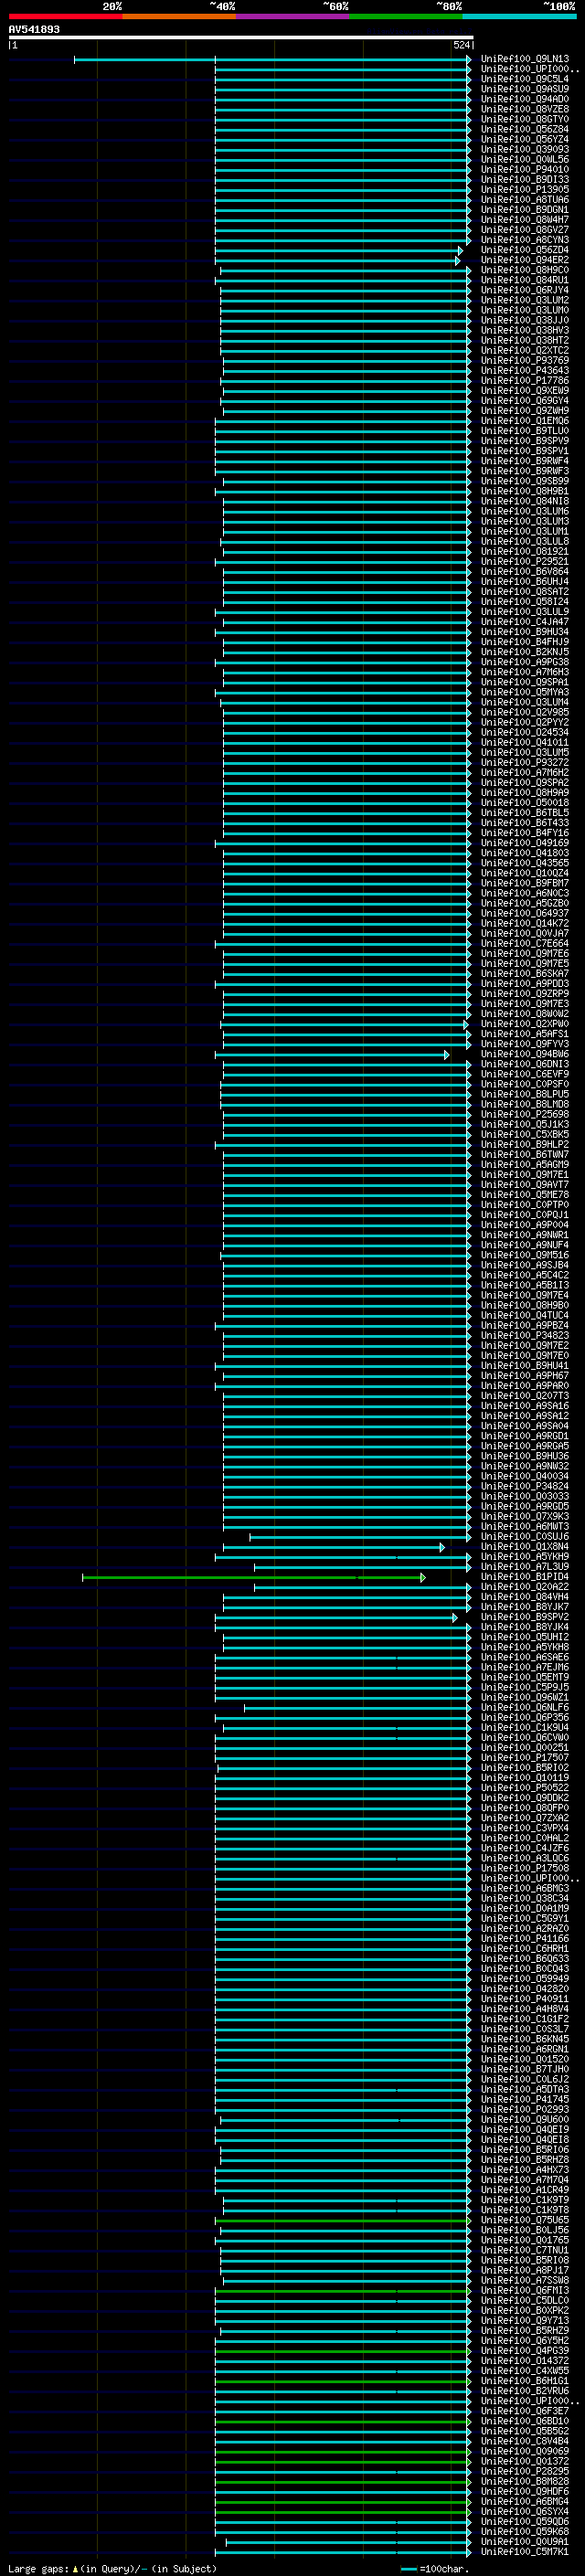Select the UniRef100_P17786 label

tap(524, 380)
